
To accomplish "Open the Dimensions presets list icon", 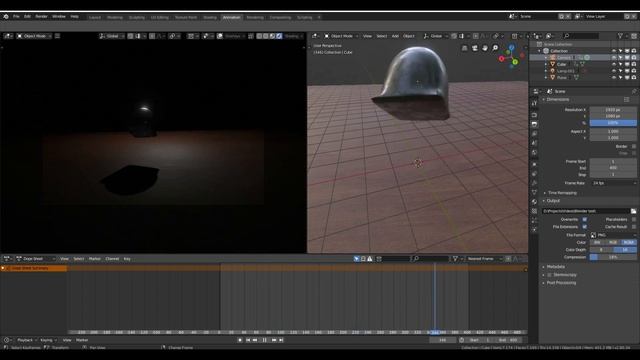I will [627, 100].
